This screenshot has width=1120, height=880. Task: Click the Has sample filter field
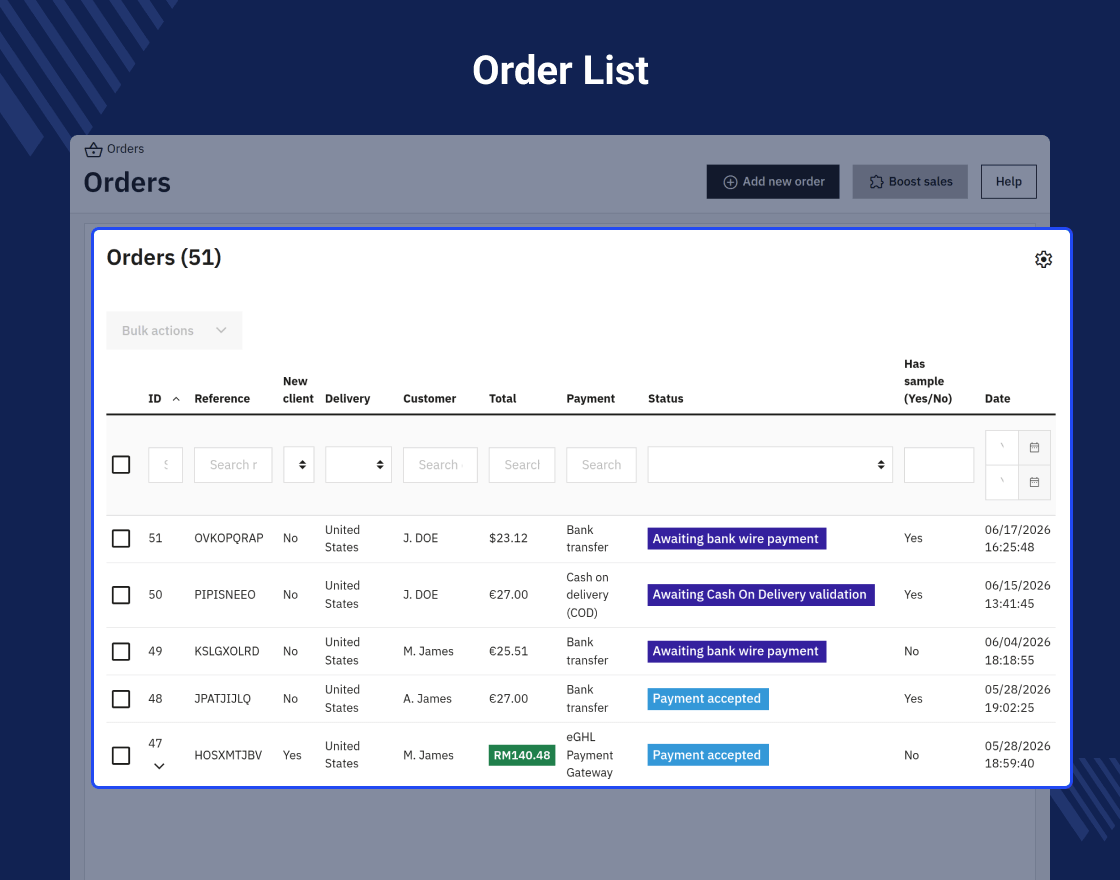point(939,465)
